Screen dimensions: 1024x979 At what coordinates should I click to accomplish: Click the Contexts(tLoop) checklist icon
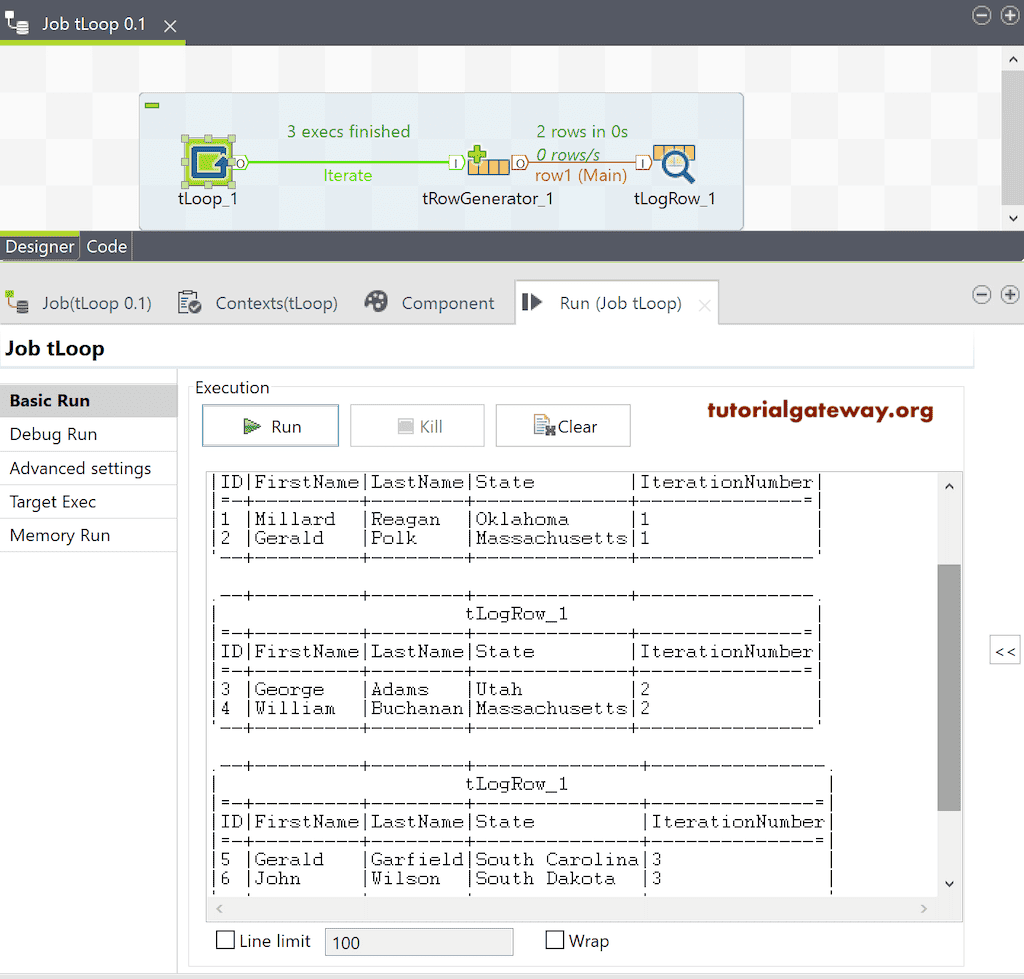(x=188, y=302)
